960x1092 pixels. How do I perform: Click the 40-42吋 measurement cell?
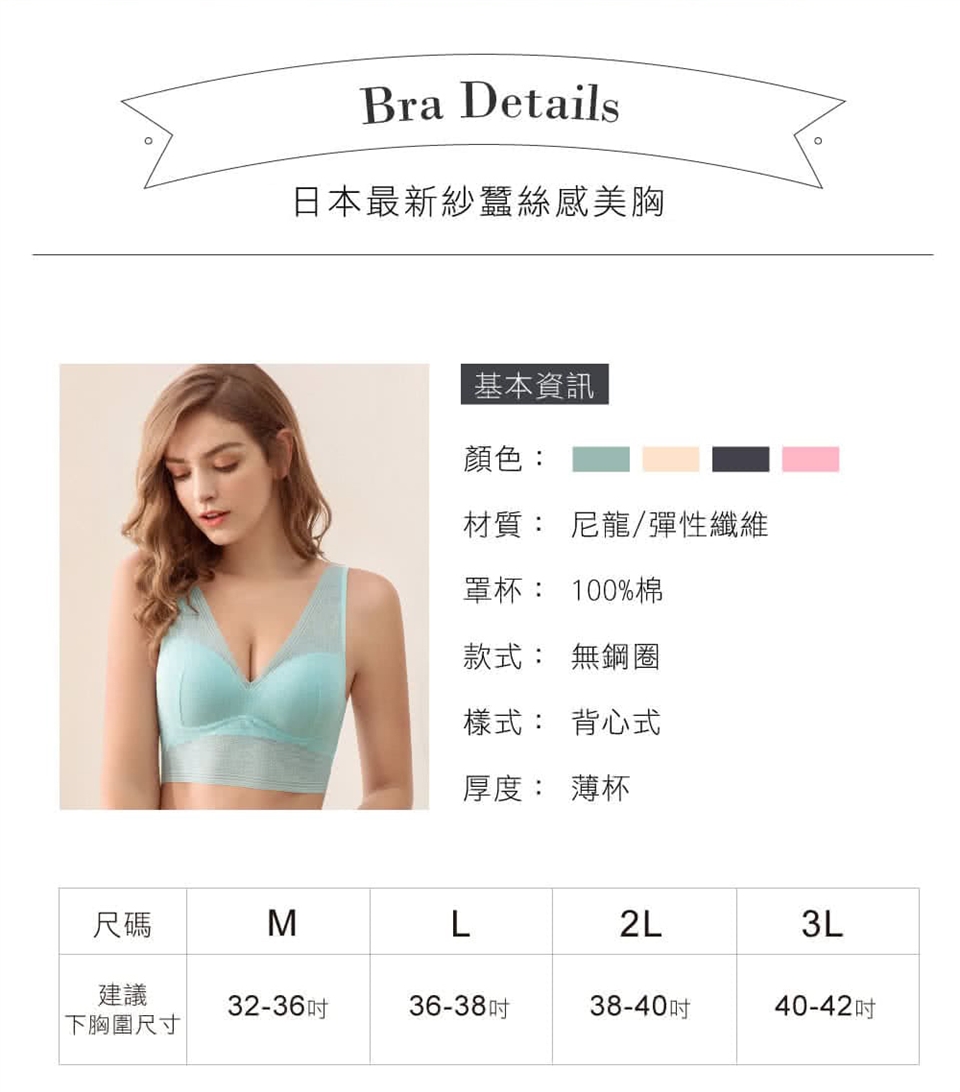tap(828, 1009)
